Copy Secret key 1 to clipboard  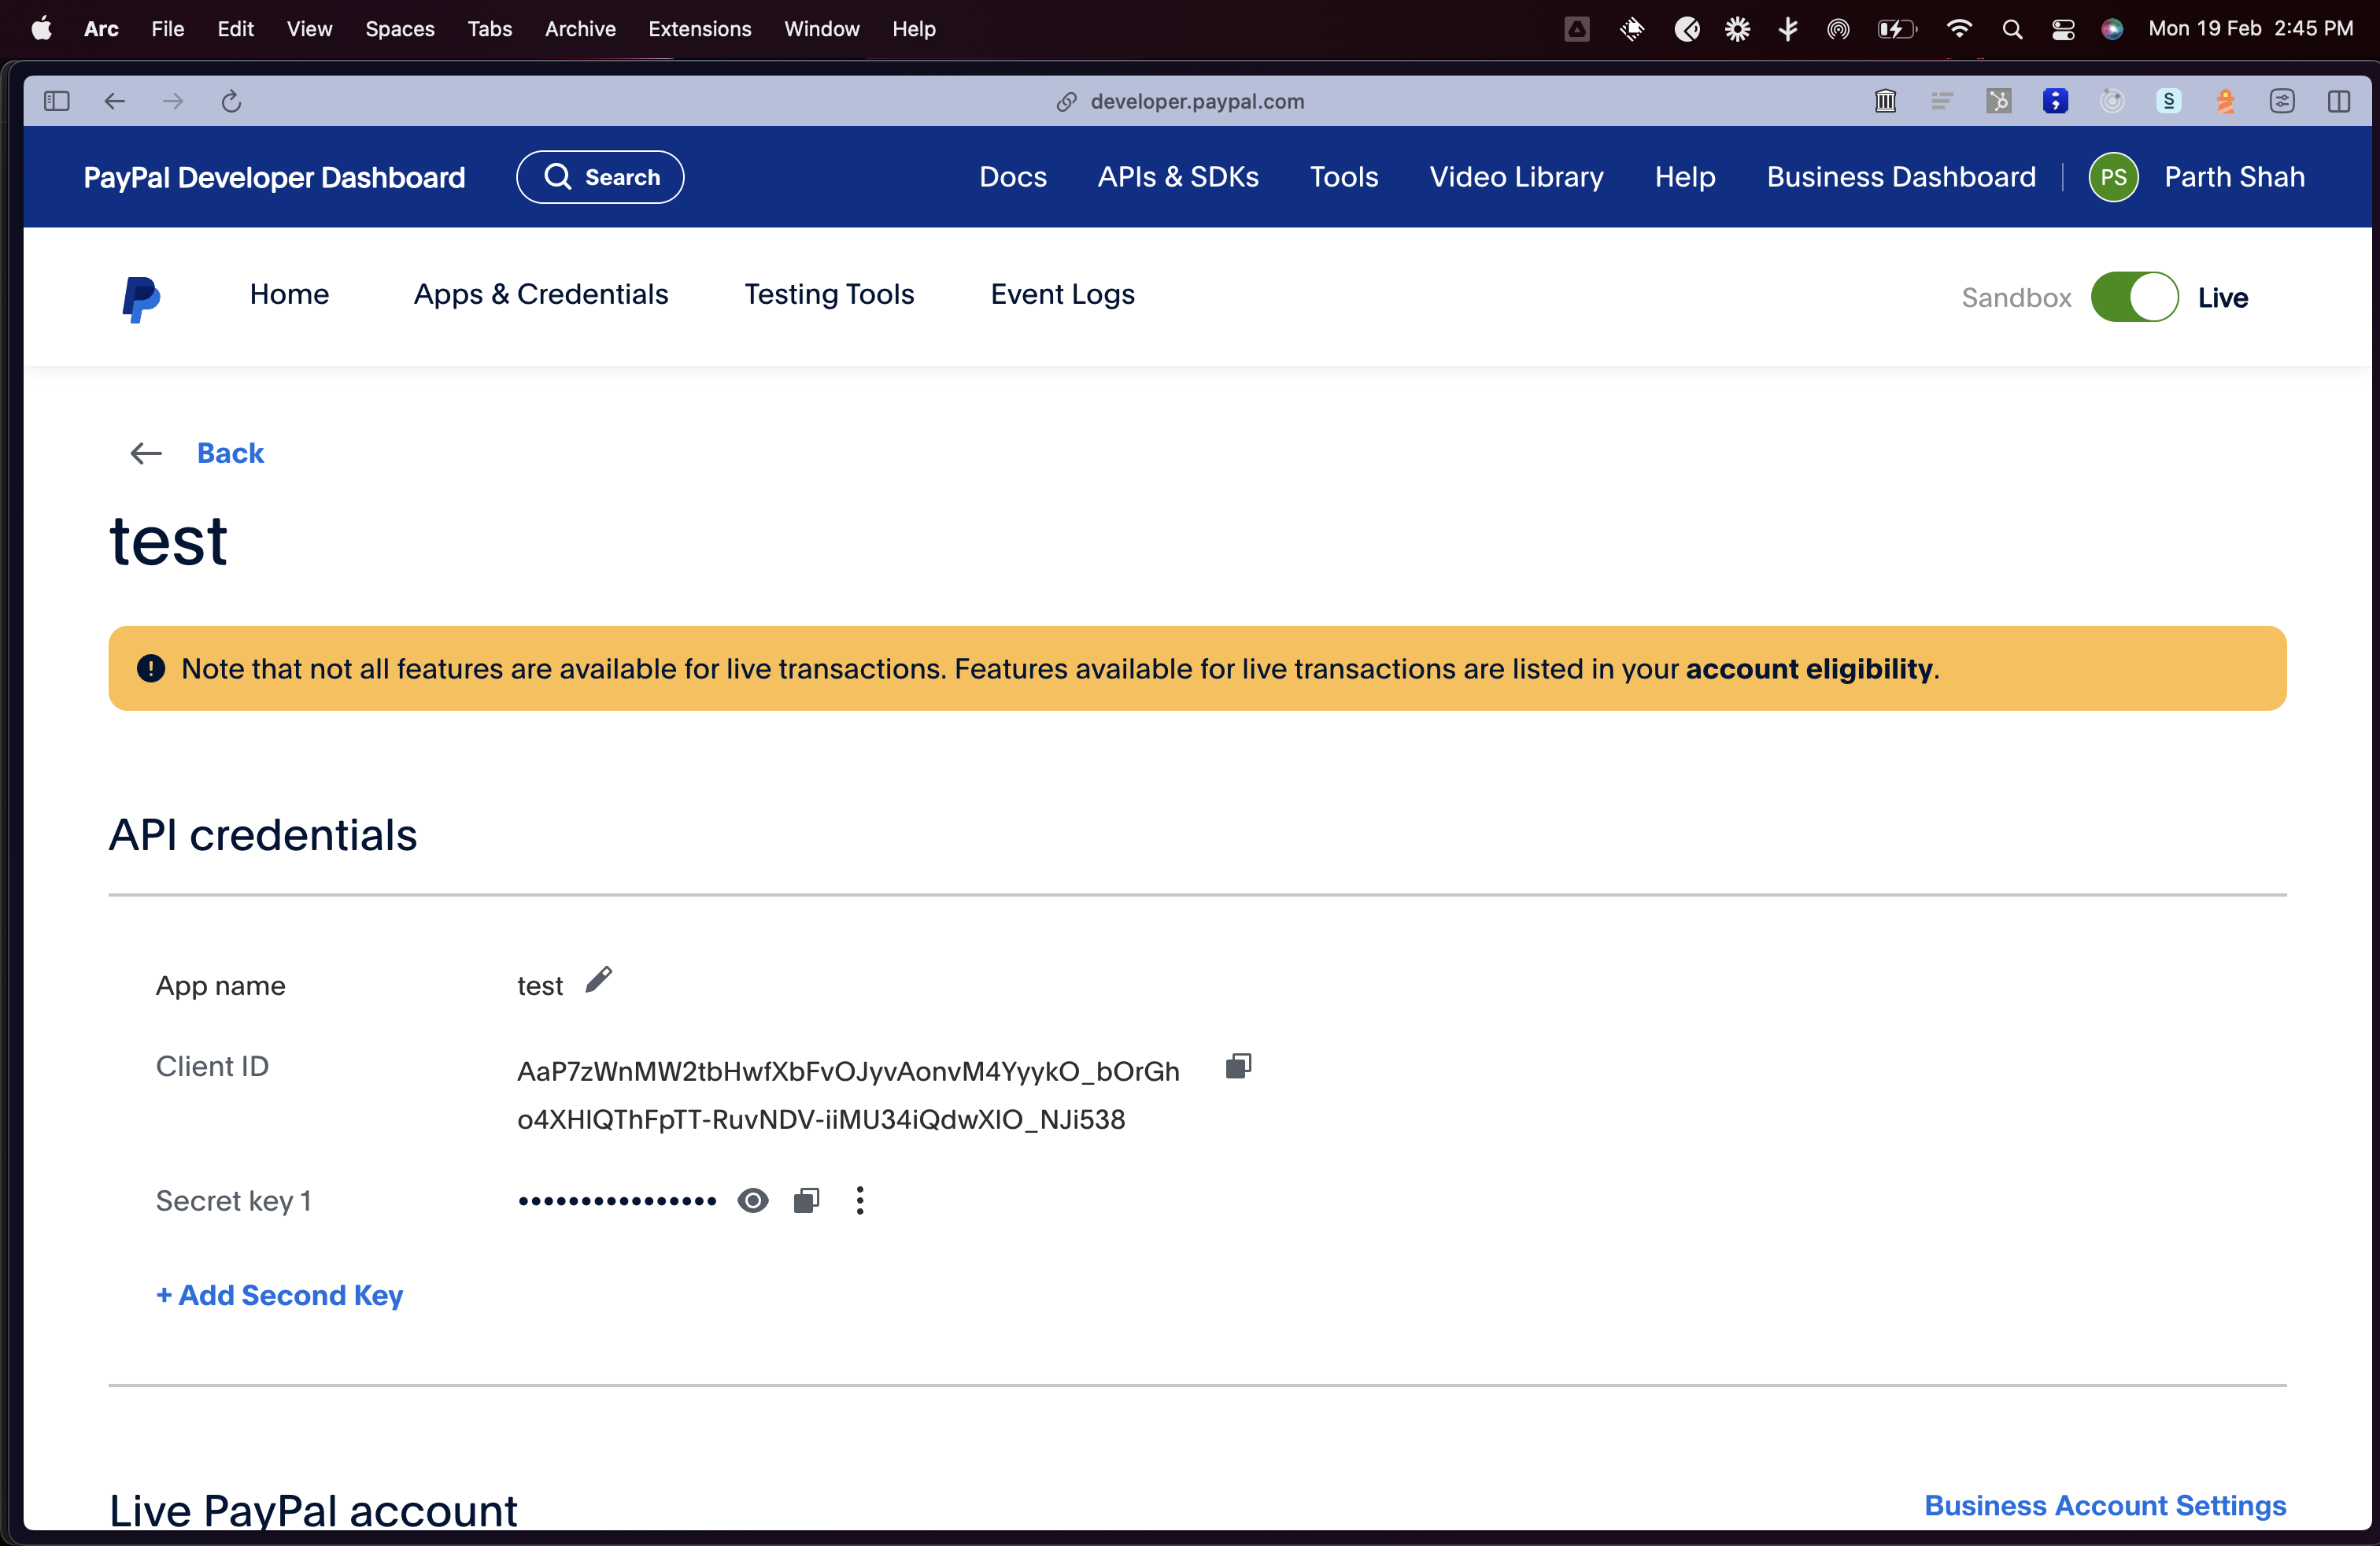[806, 1200]
